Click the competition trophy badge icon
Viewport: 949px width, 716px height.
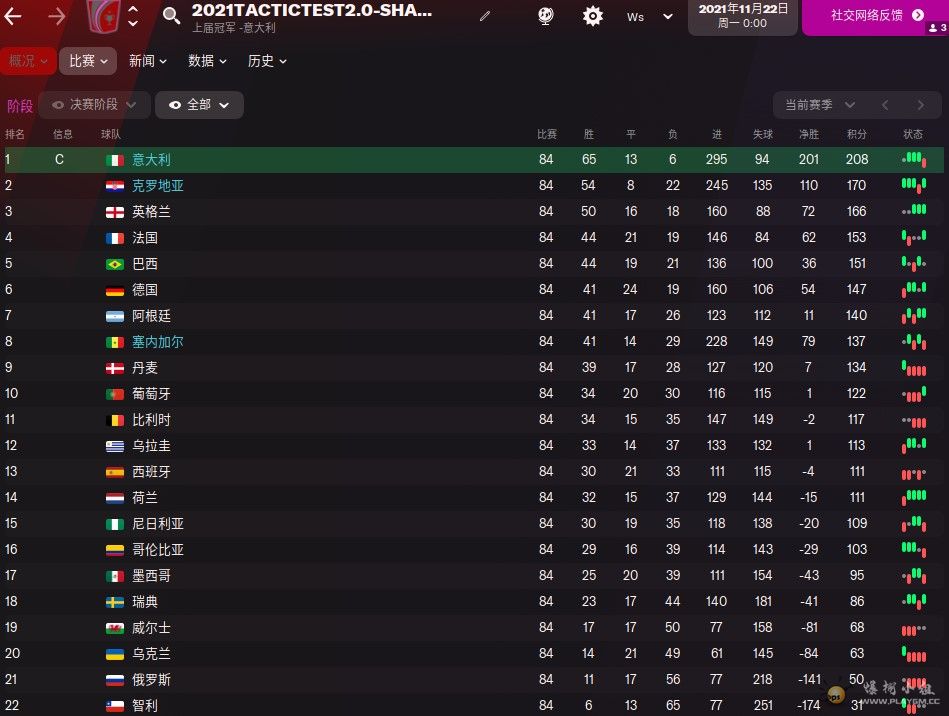click(x=103, y=16)
